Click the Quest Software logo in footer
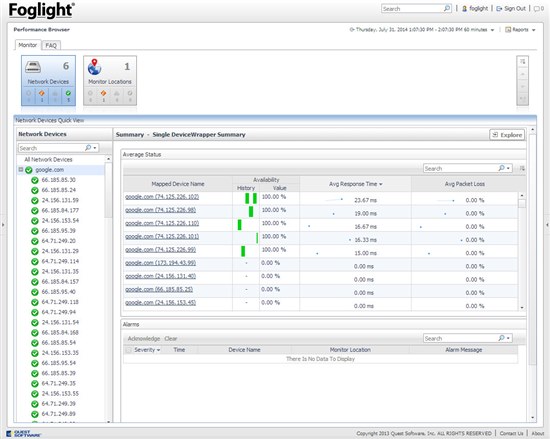 click(x=23, y=434)
